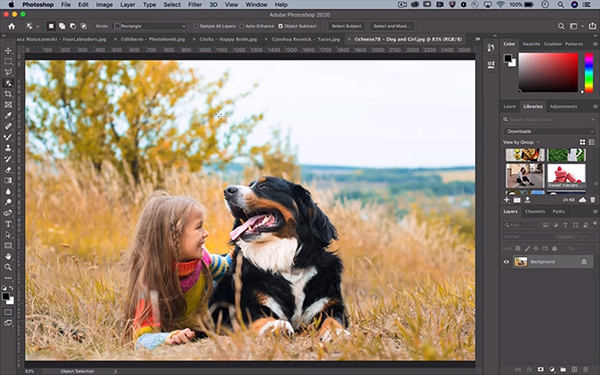Switch to the Swatches tab

[532, 44]
